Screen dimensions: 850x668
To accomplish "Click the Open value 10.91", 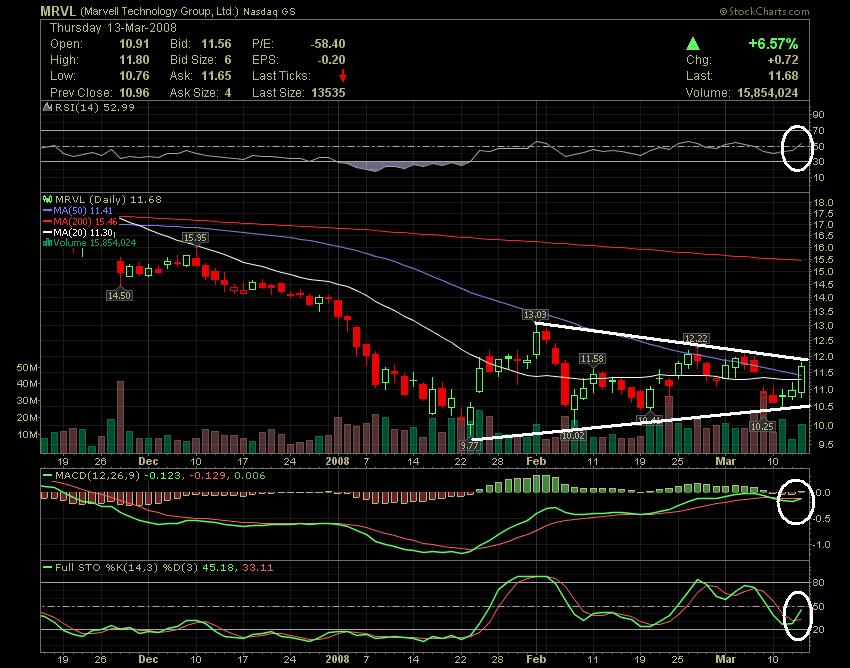I will [x=134, y=44].
